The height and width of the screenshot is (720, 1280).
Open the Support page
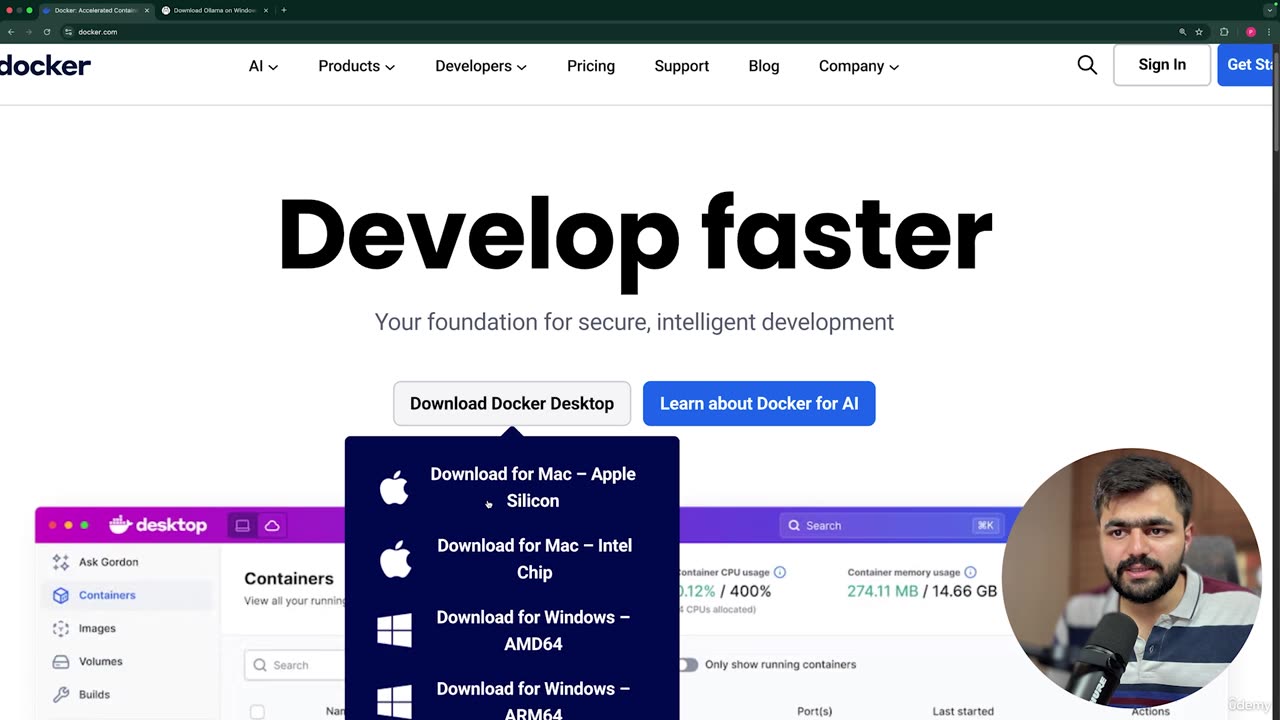[682, 66]
